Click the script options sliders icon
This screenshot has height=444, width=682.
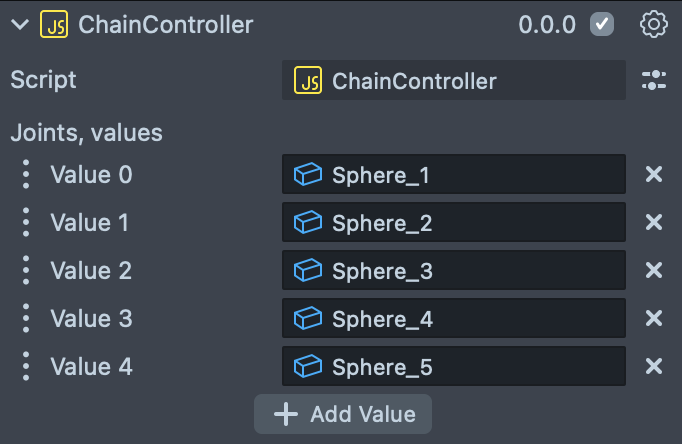[x=653, y=81]
